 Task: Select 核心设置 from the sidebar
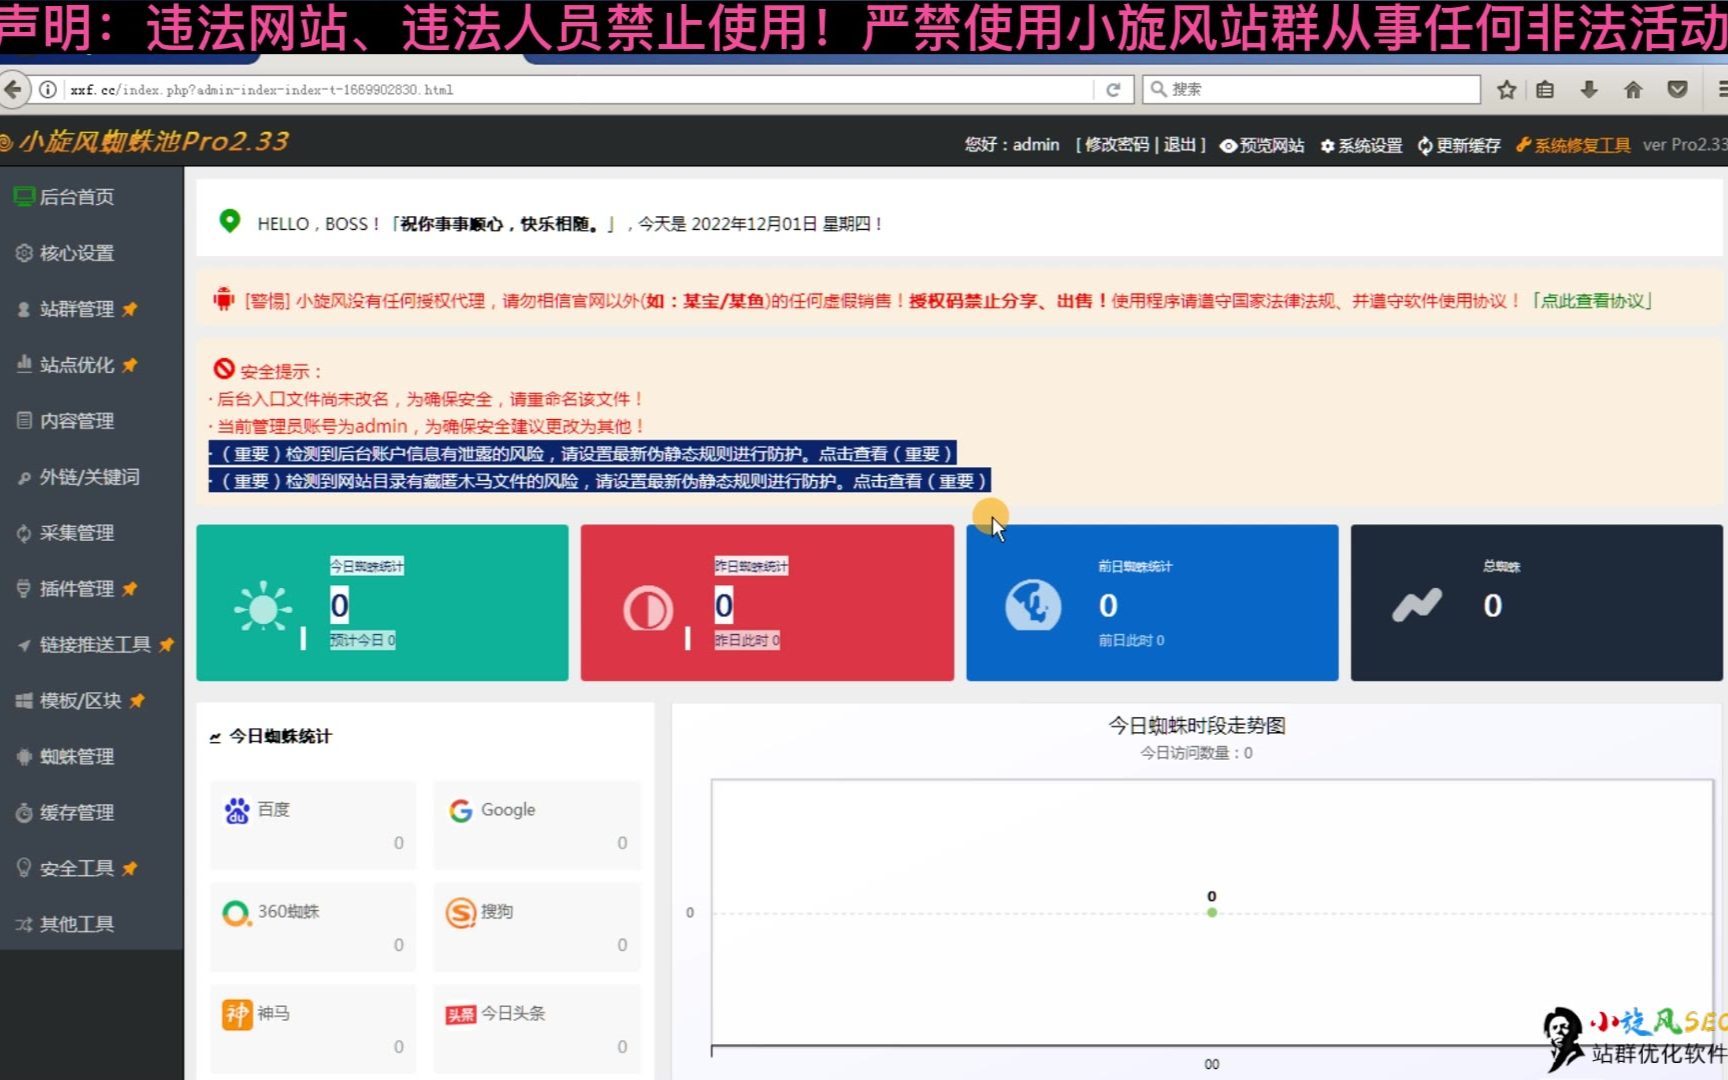76,253
